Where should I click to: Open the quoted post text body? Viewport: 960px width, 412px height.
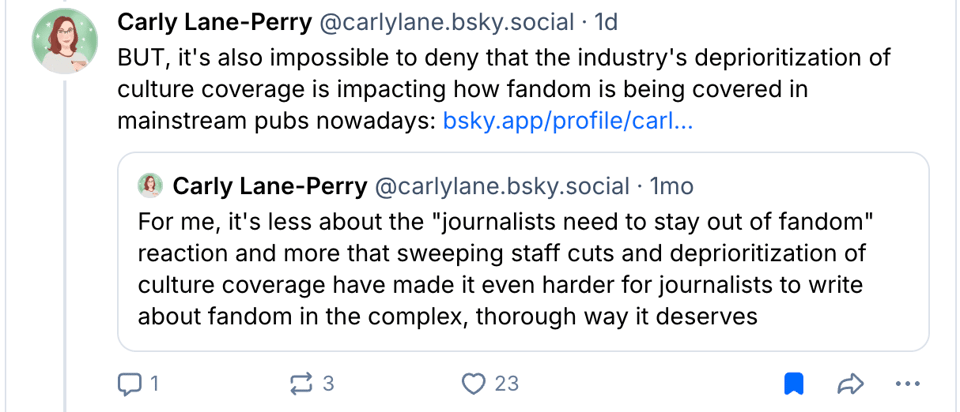(x=500, y=268)
